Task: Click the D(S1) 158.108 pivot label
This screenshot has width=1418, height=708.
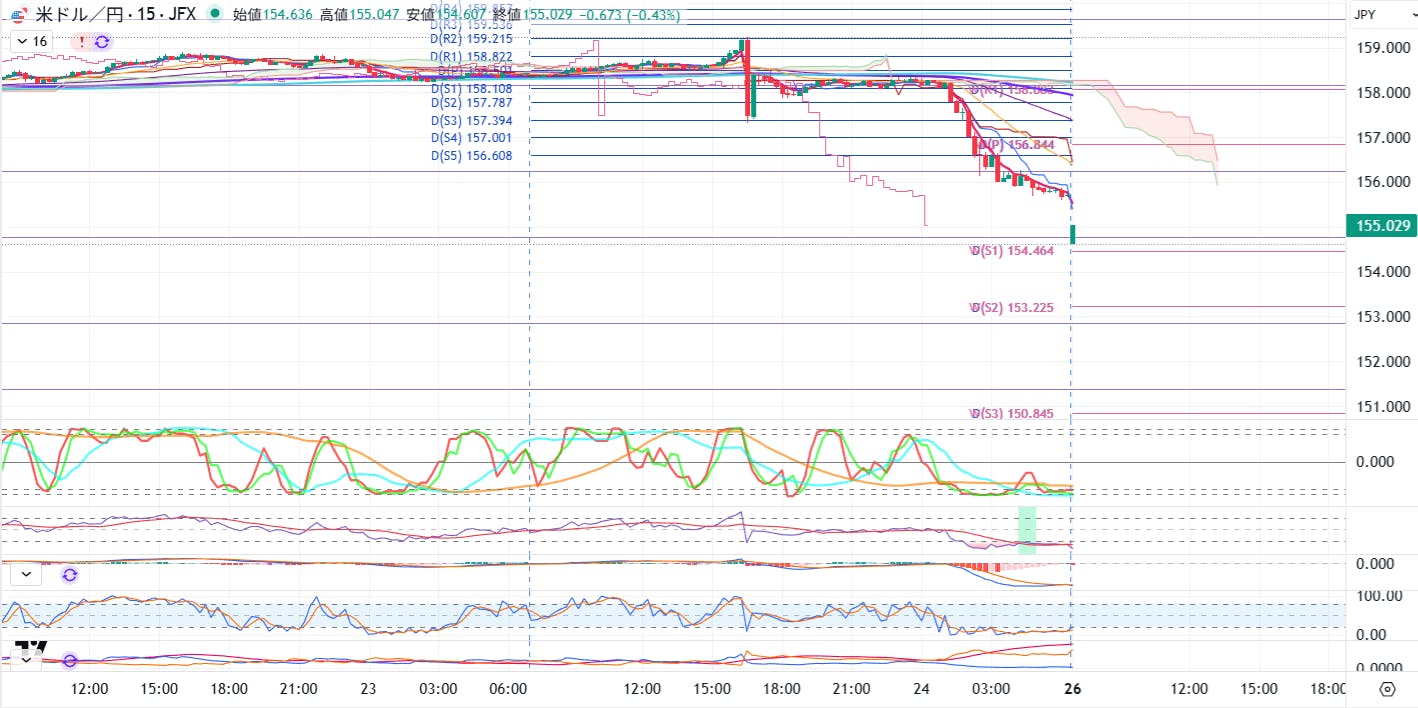Action: (x=471, y=88)
